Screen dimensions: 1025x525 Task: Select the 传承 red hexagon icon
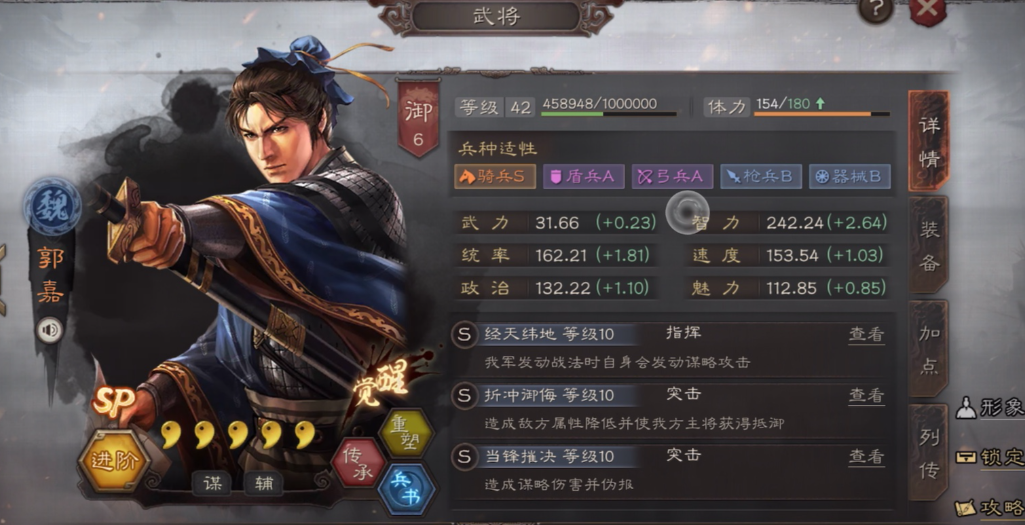[359, 462]
